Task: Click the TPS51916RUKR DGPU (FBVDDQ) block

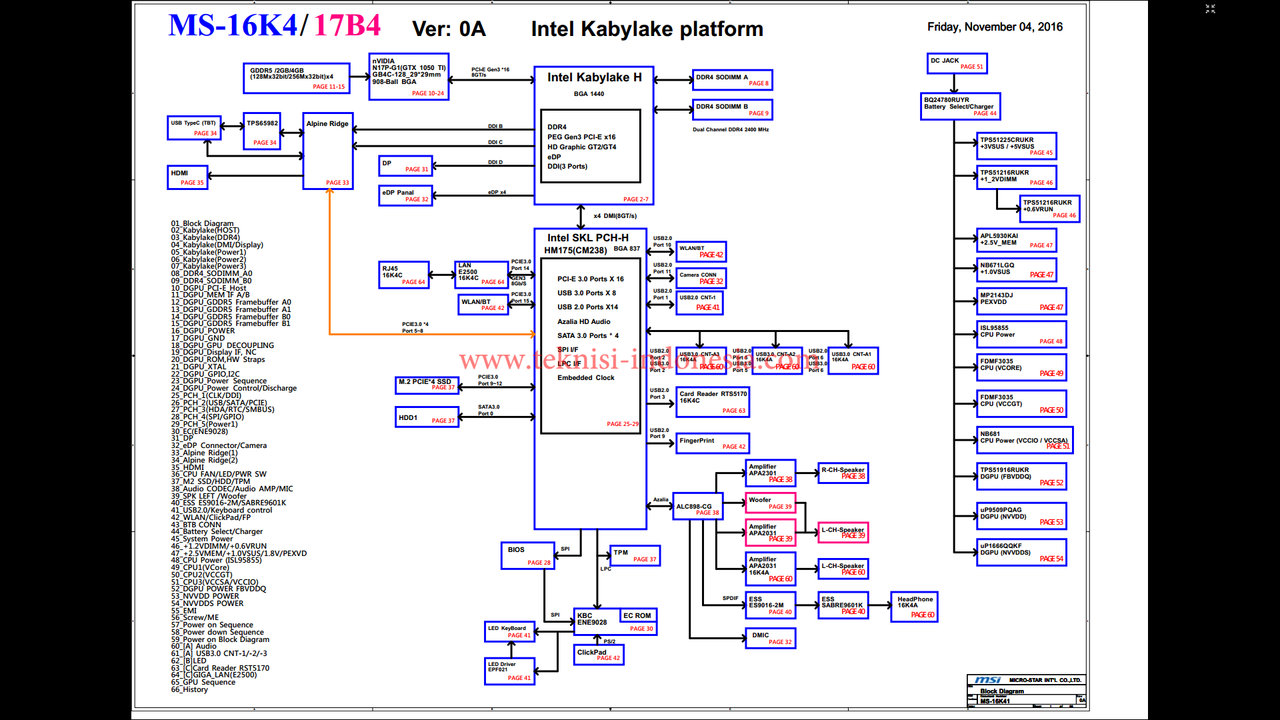Action: click(x=1022, y=476)
